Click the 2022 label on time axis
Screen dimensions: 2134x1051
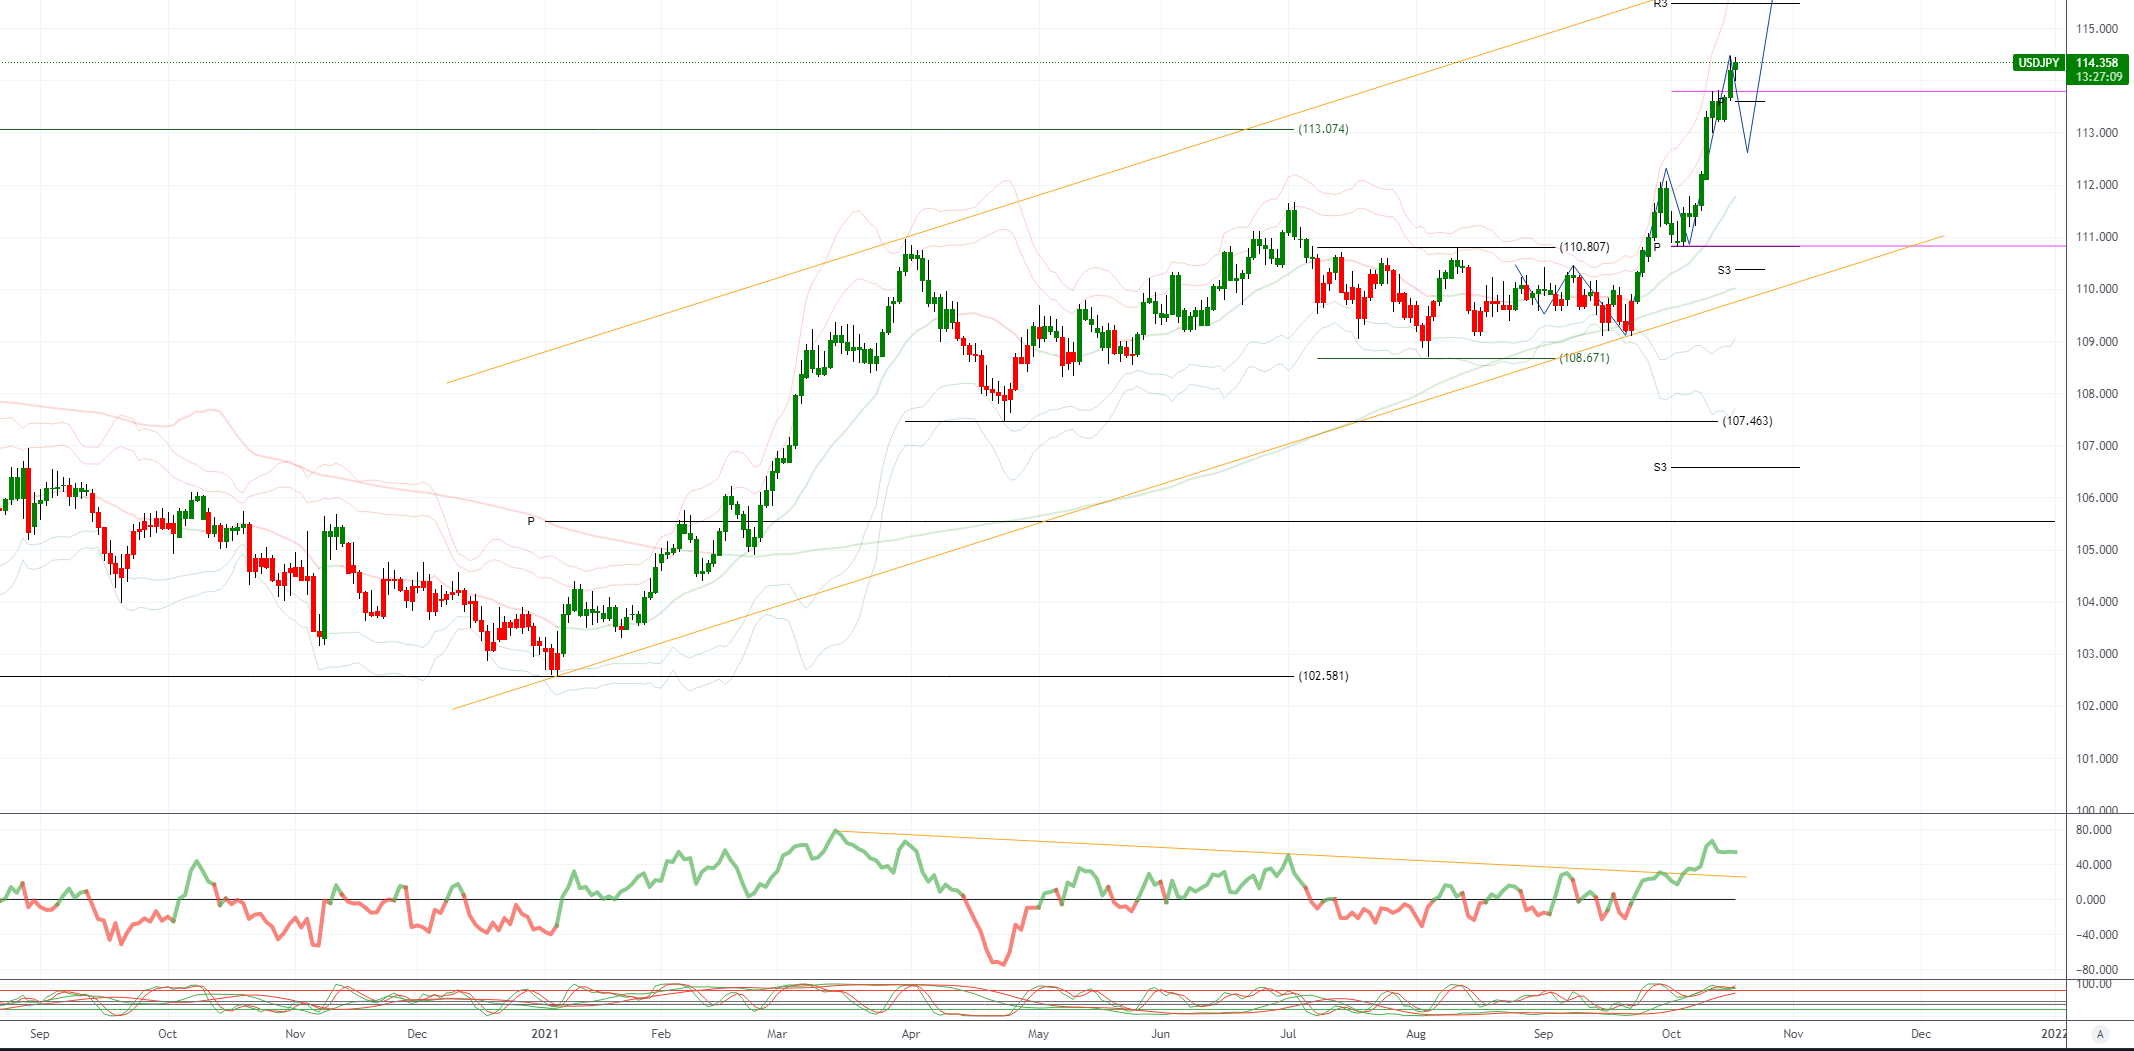coord(2052,1034)
